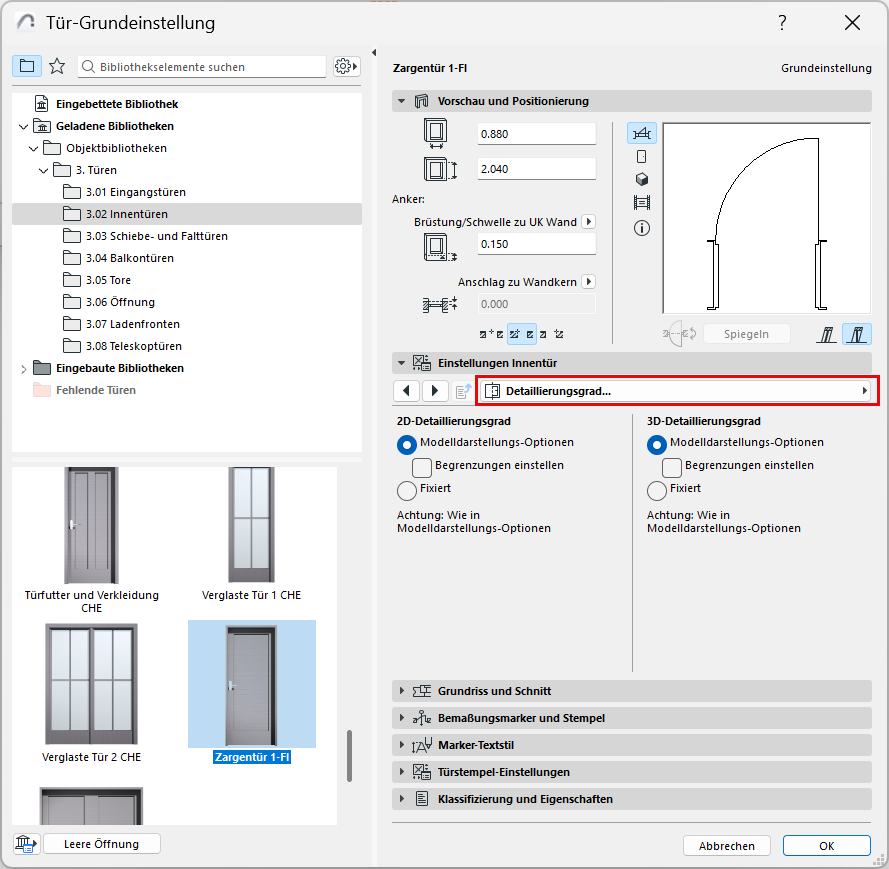The height and width of the screenshot is (869, 889).
Task: Select the 3D view preview icon
Action: tap(641, 179)
